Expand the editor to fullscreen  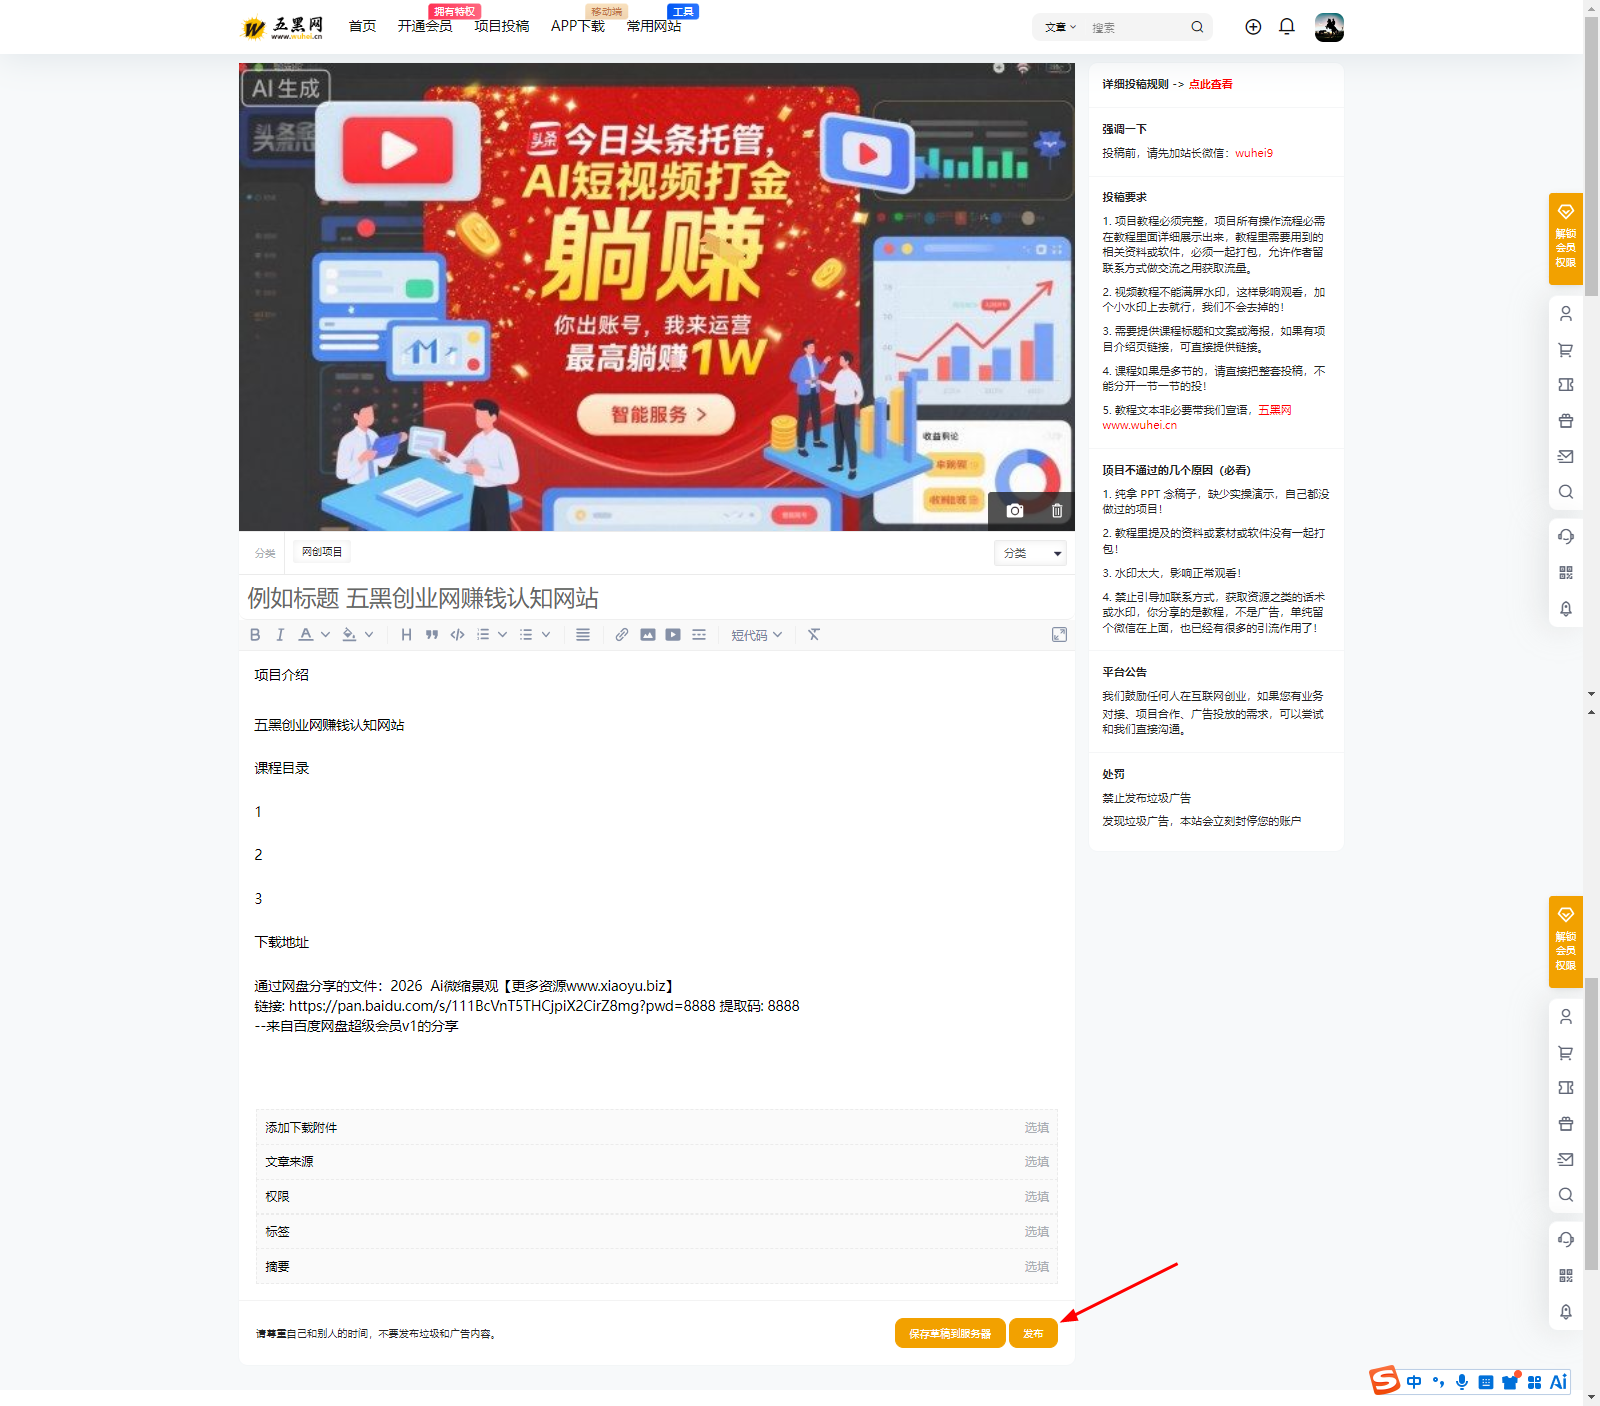tap(1059, 635)
